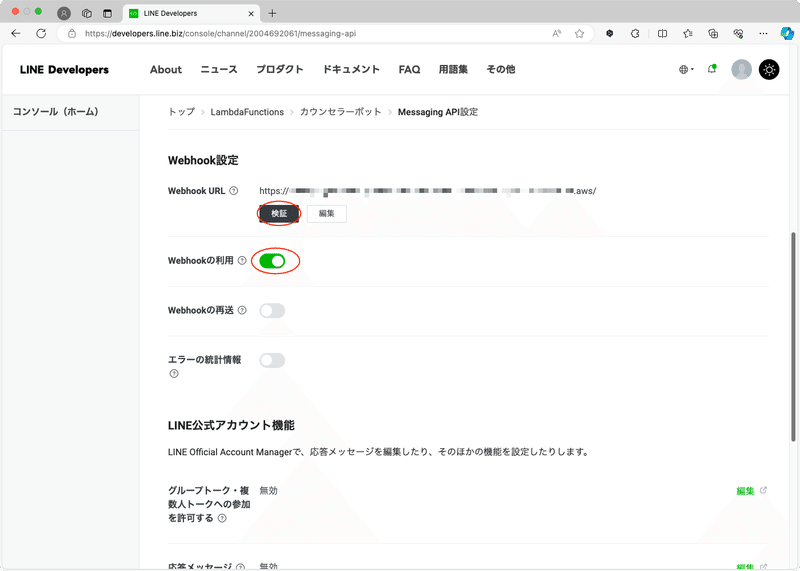Open a new tab with plus icon

272,13
